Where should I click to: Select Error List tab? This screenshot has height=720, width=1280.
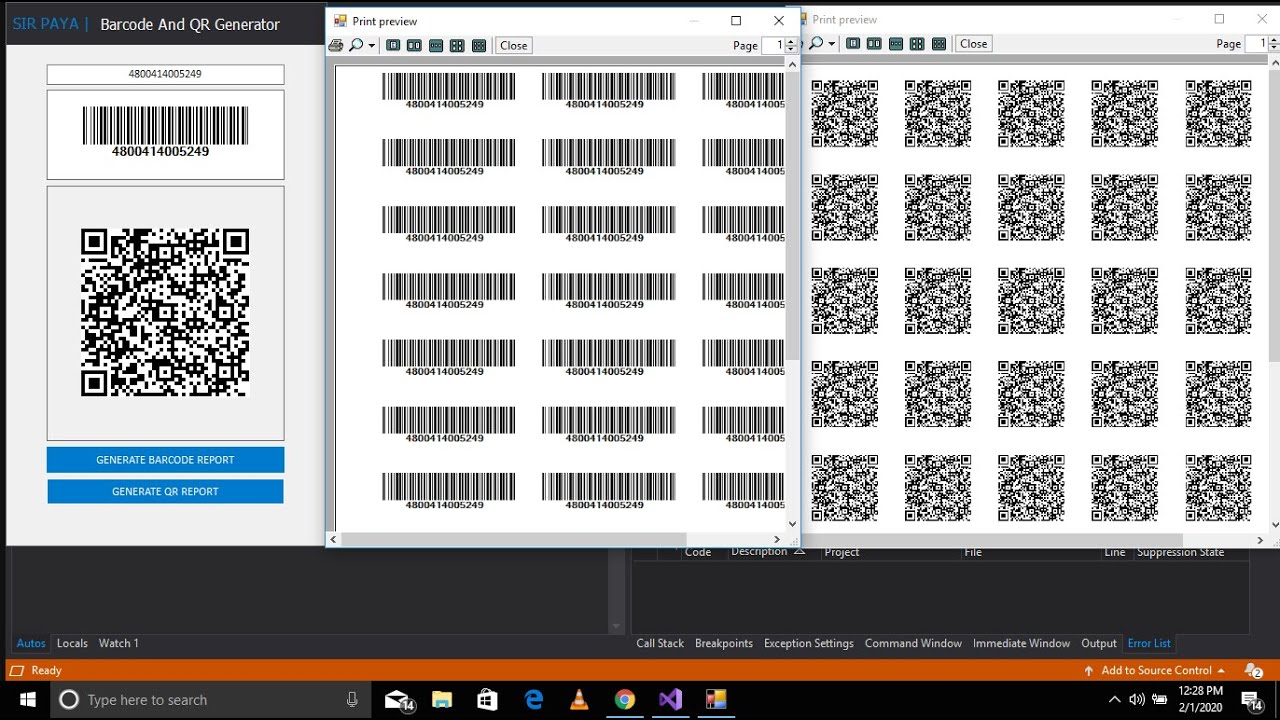(x=1149, y=643)
